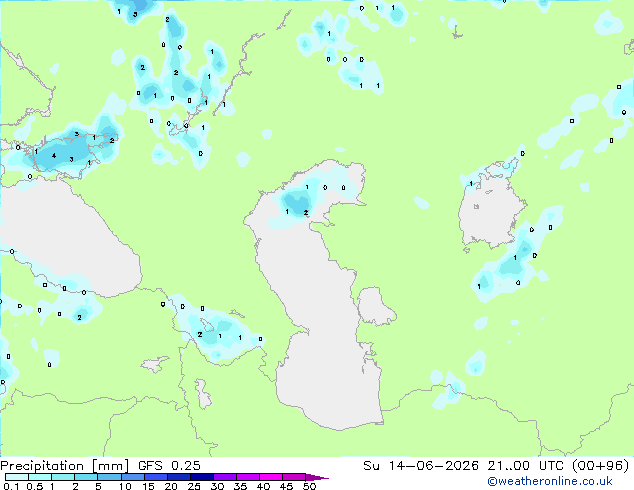Select the 0.5–1 mm legend color swatch
The width and height of the screenshot is (634, 490).
40,477
